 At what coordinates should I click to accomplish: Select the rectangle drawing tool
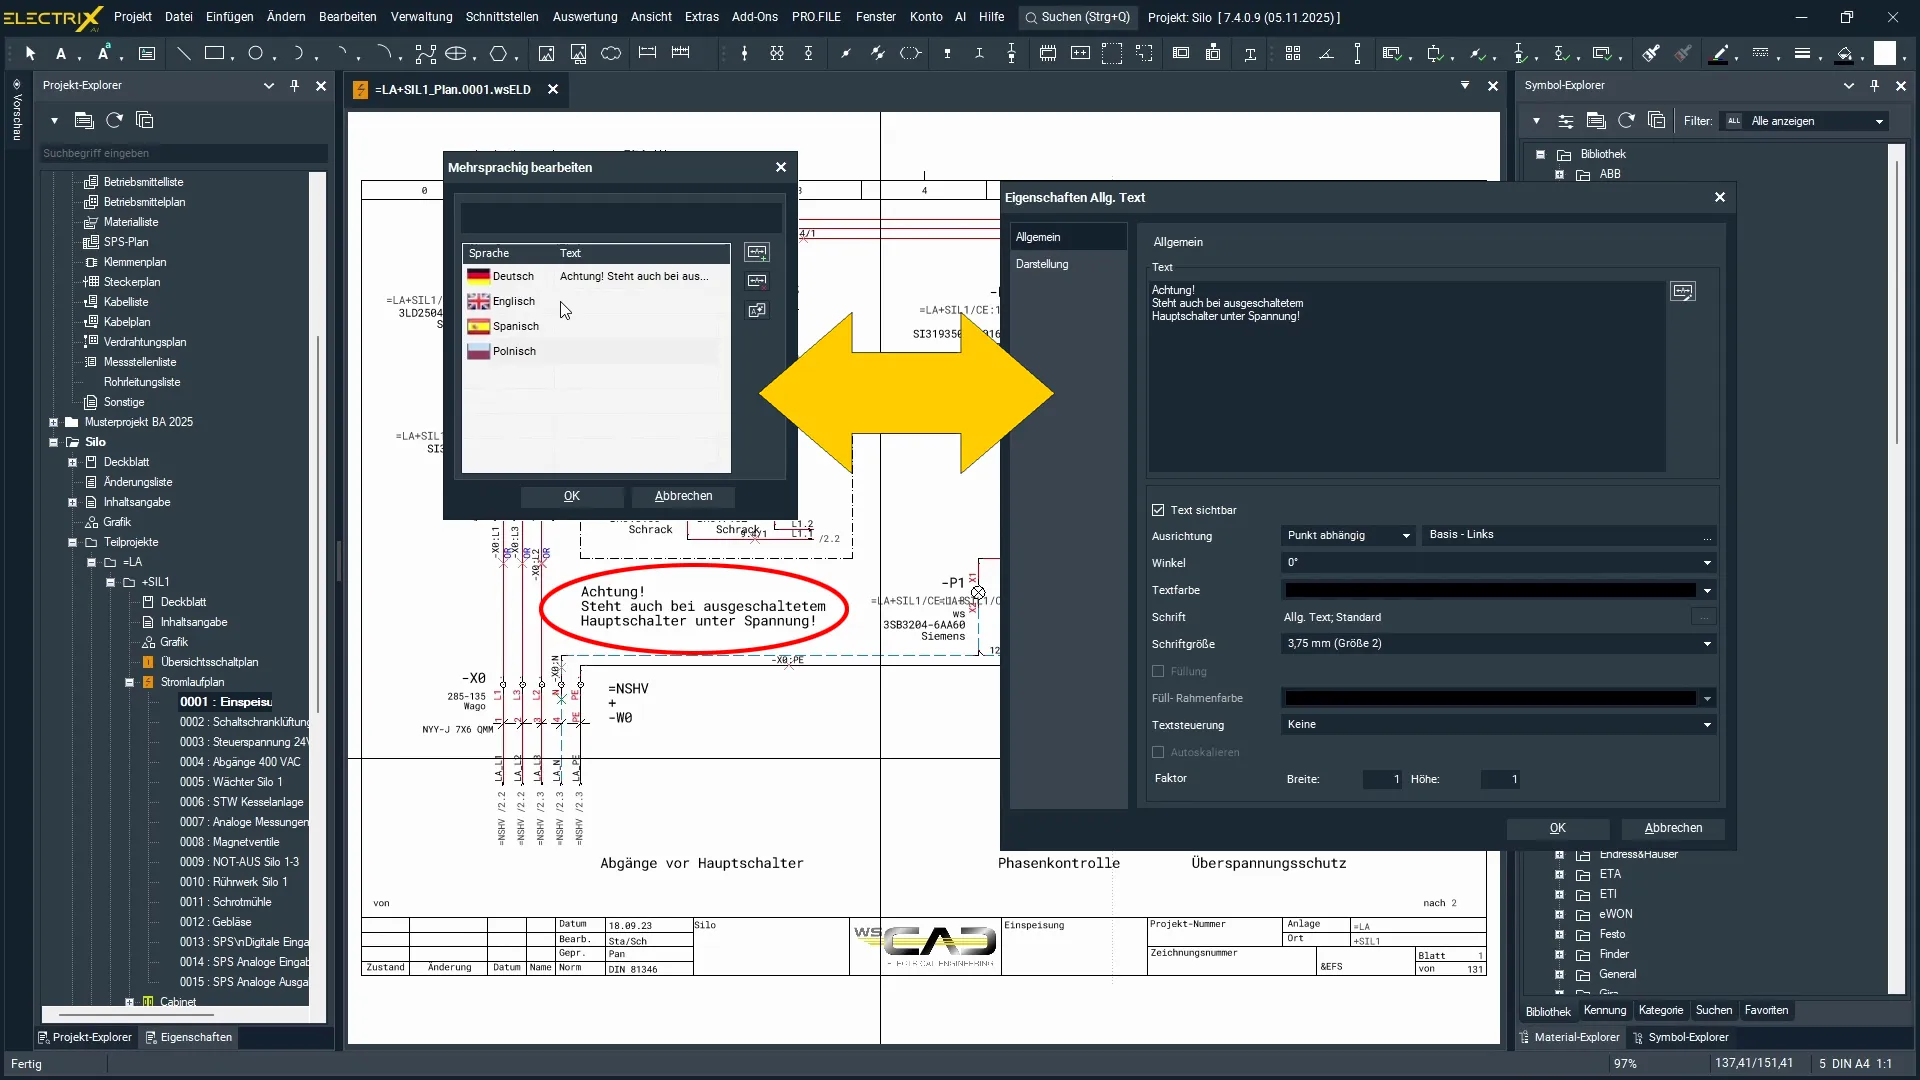[x=214, y=54]
